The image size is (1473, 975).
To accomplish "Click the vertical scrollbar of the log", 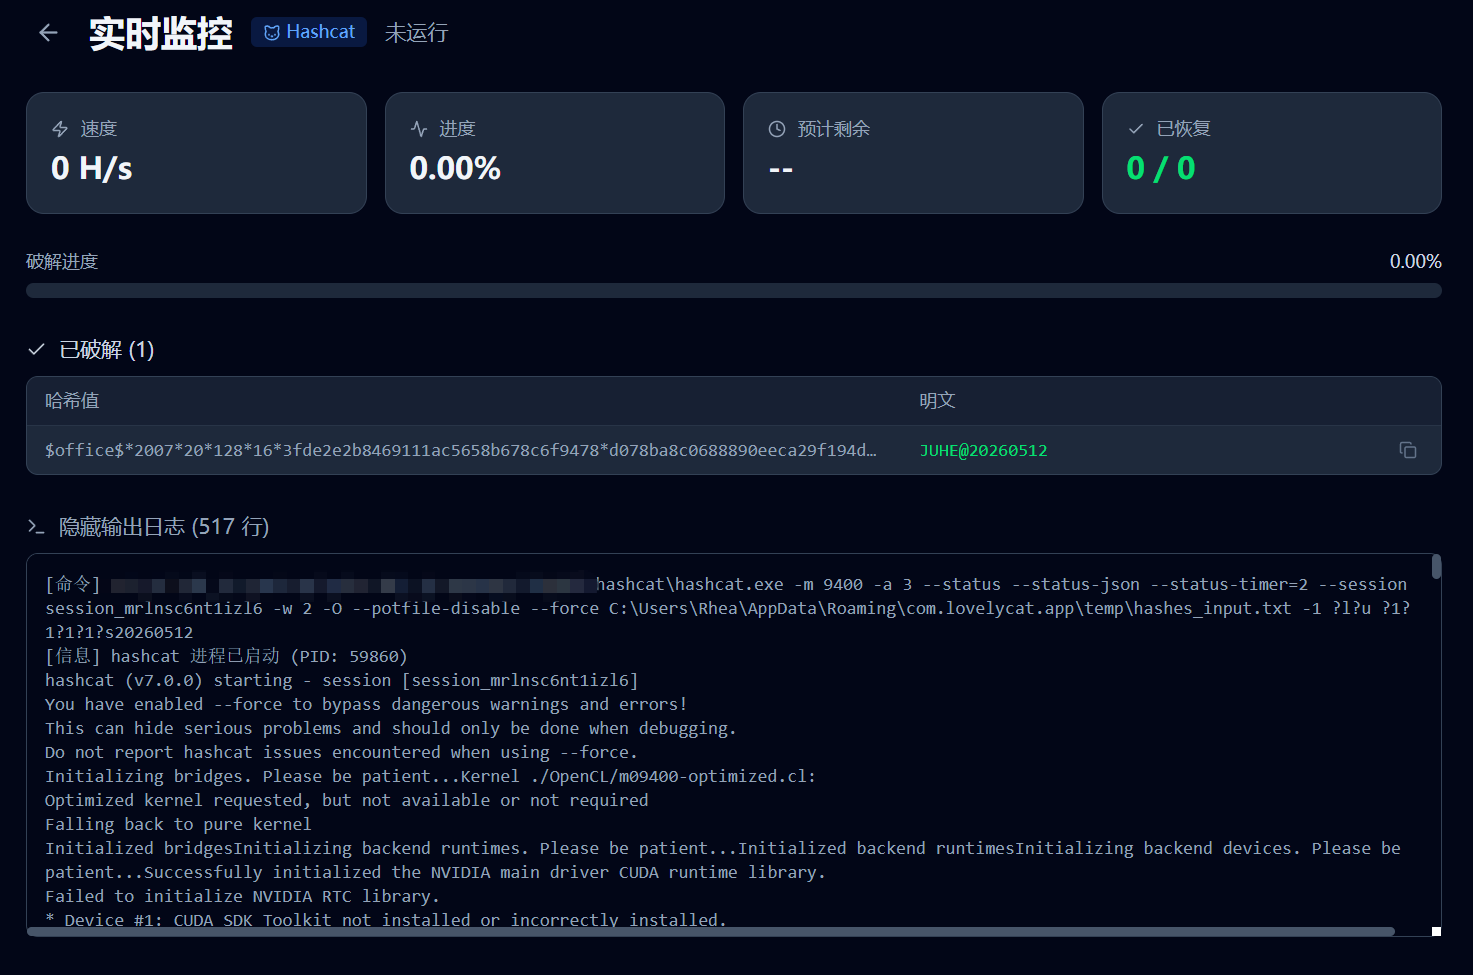I will tap(1436, 567).
